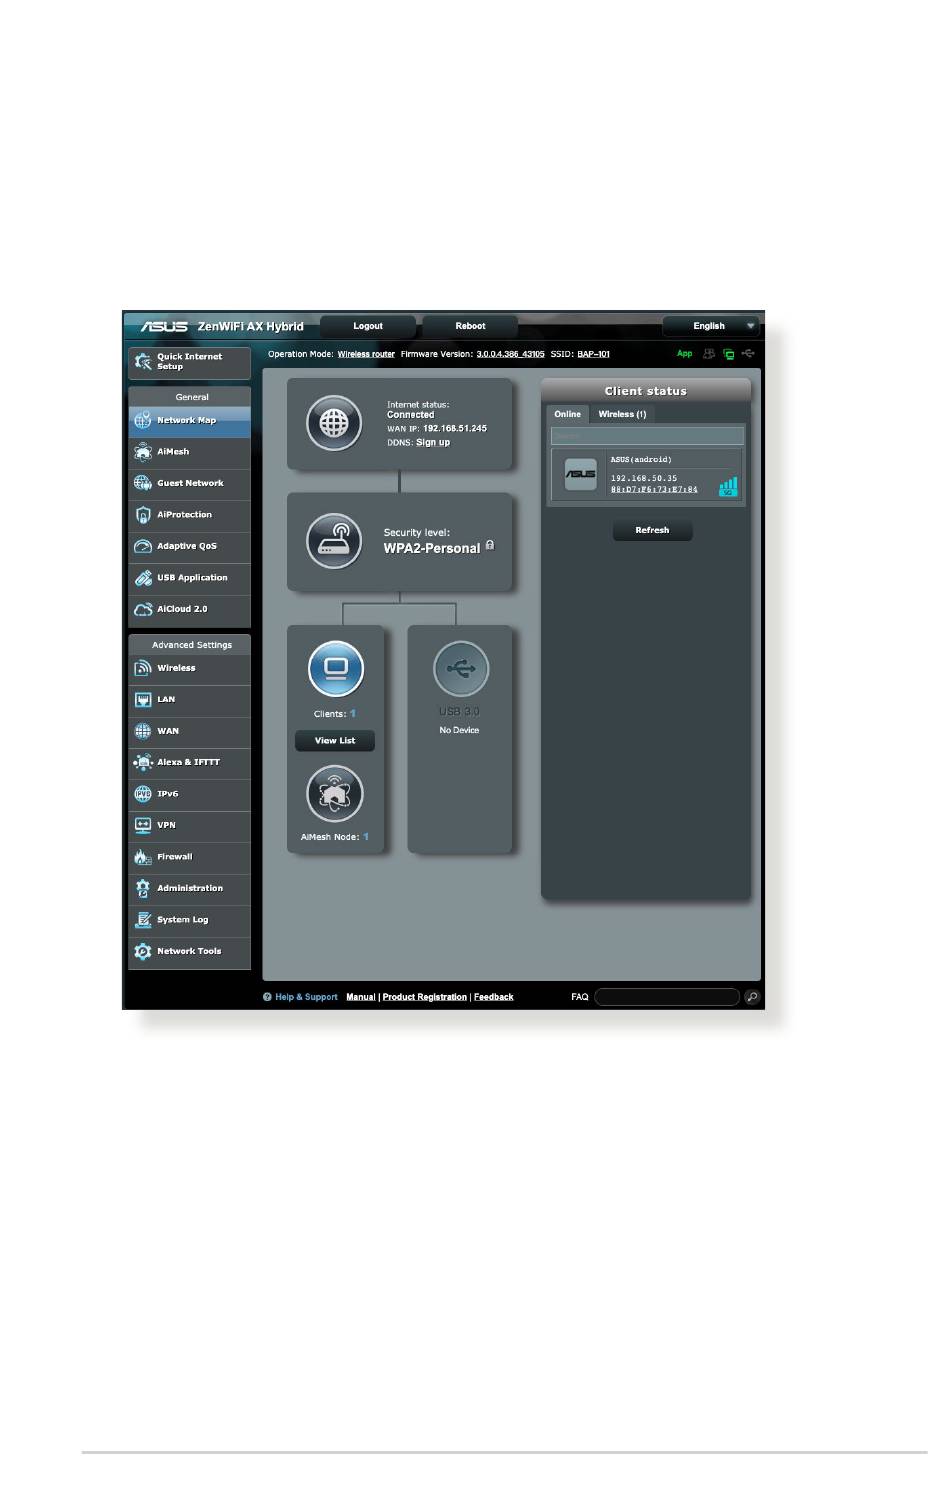
Task: Click the client wireless signal strength icon
Action: [x=728, y=487]
